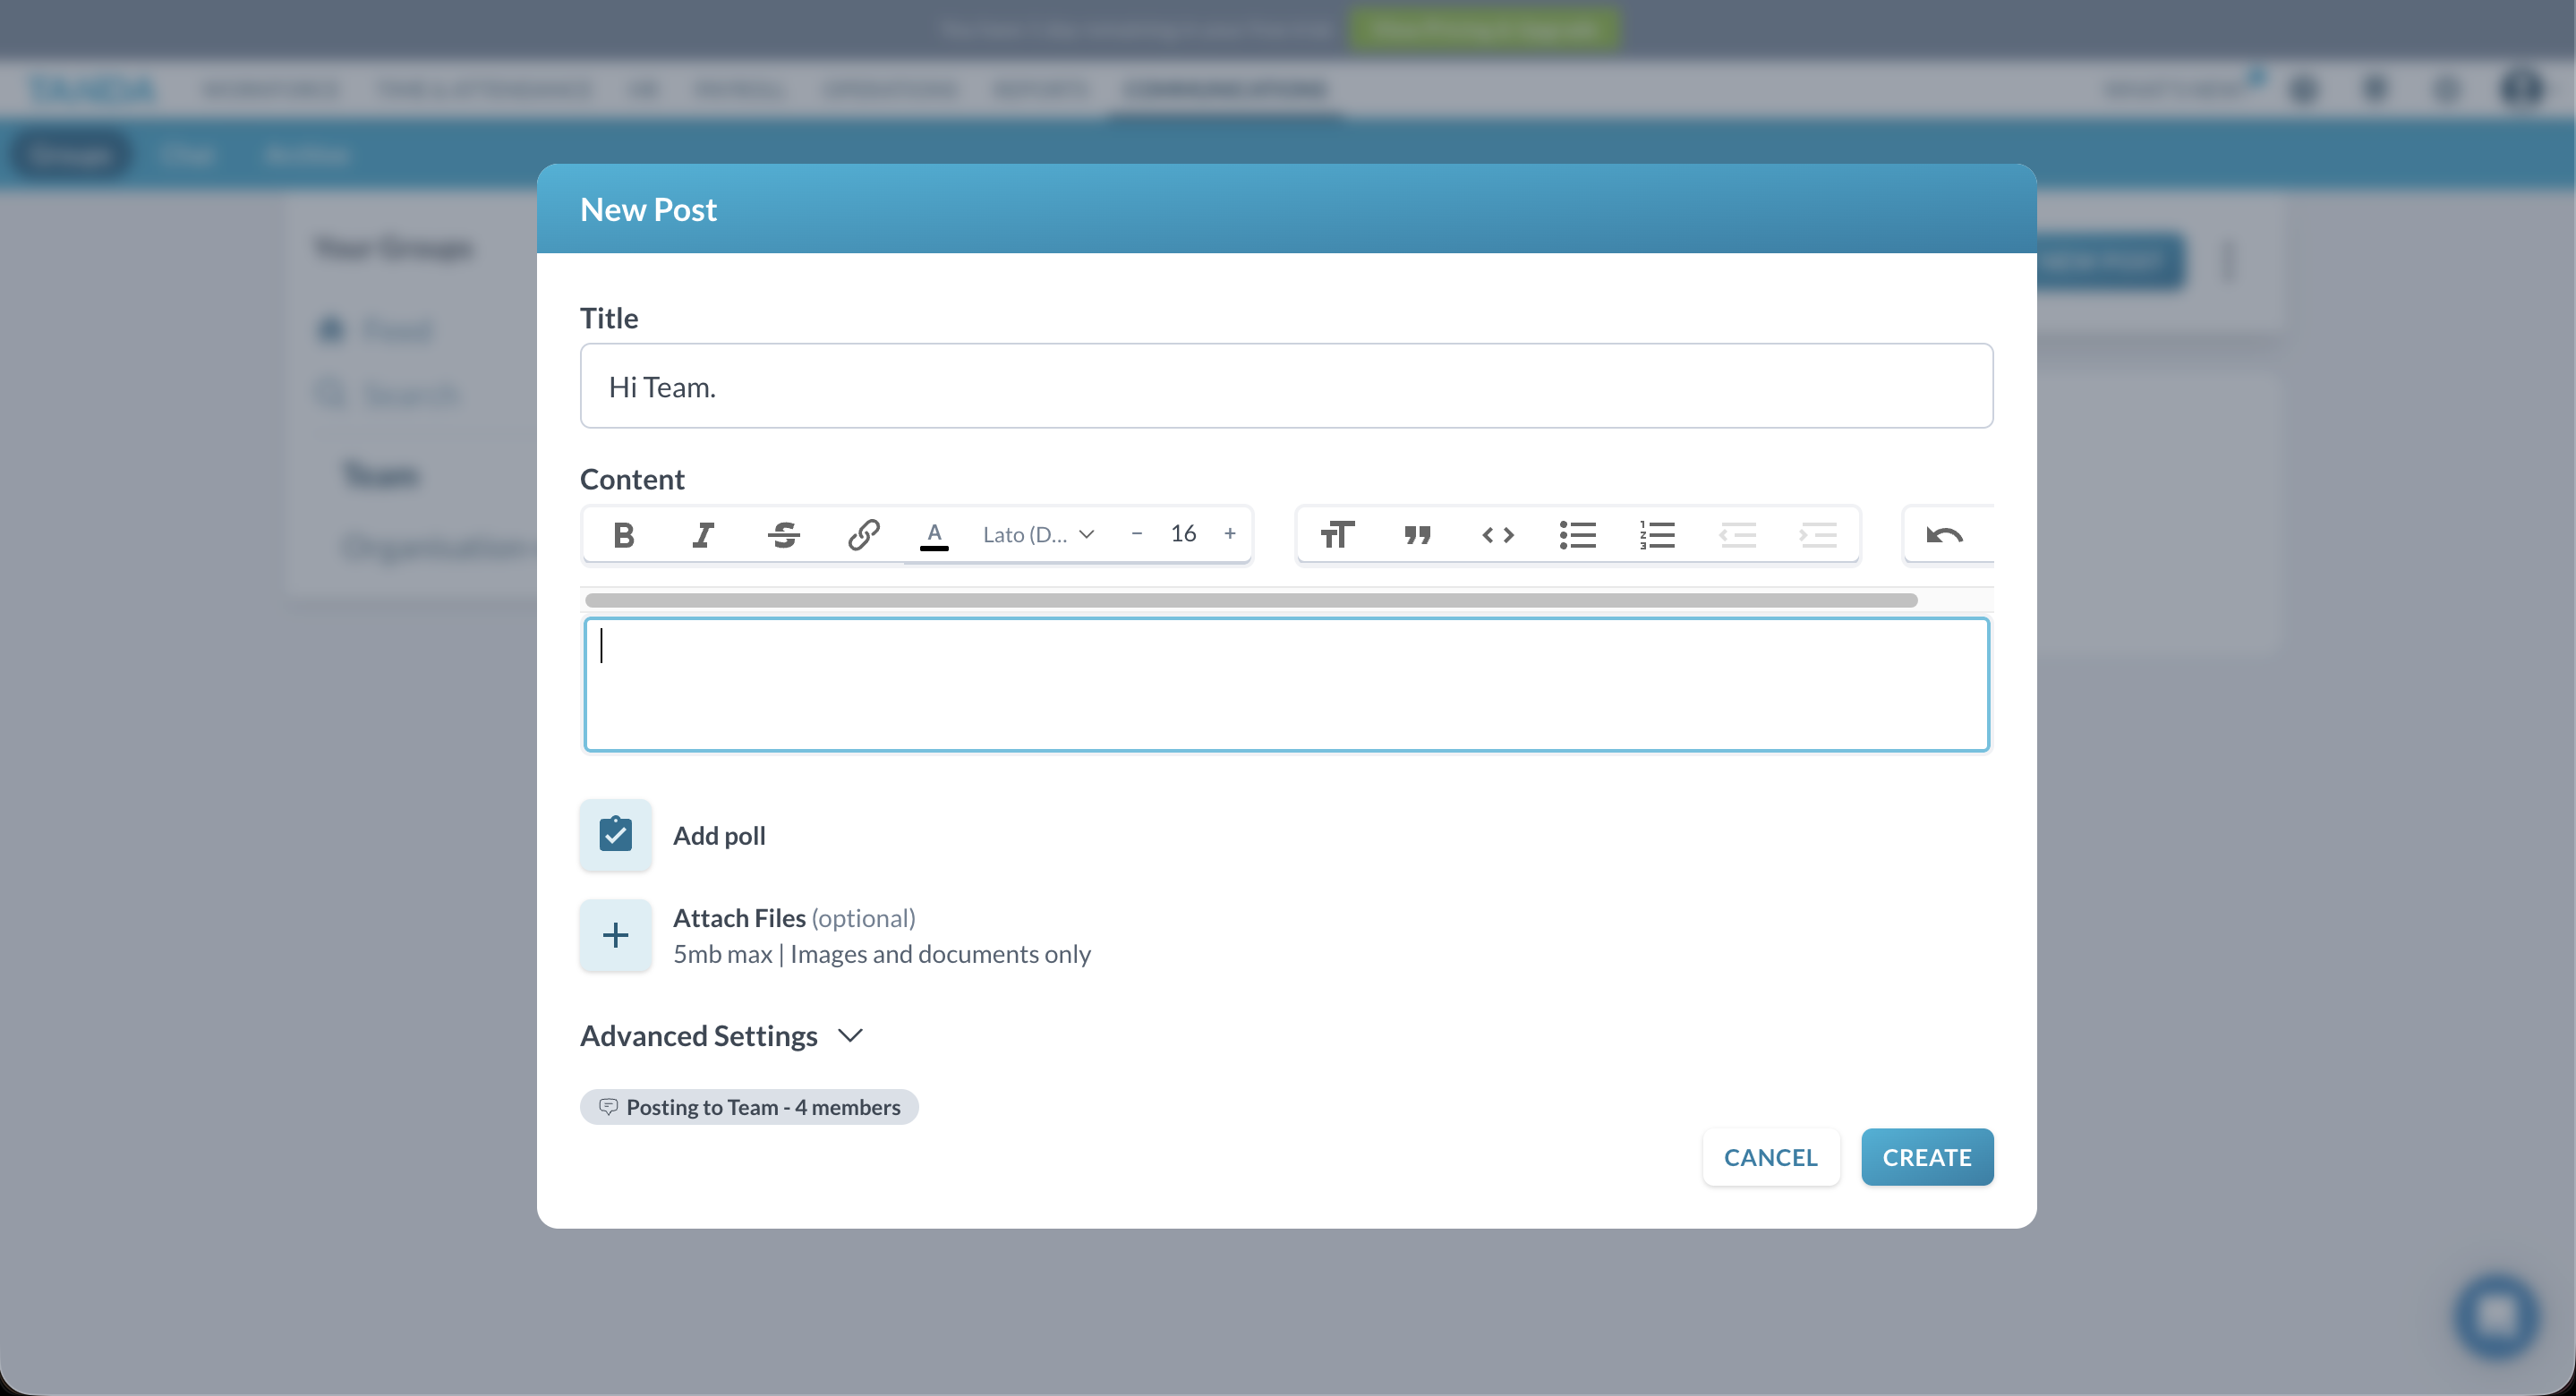The image size is (2576, 1396).
Task: Insert a hyperlink
Action: 863,534
